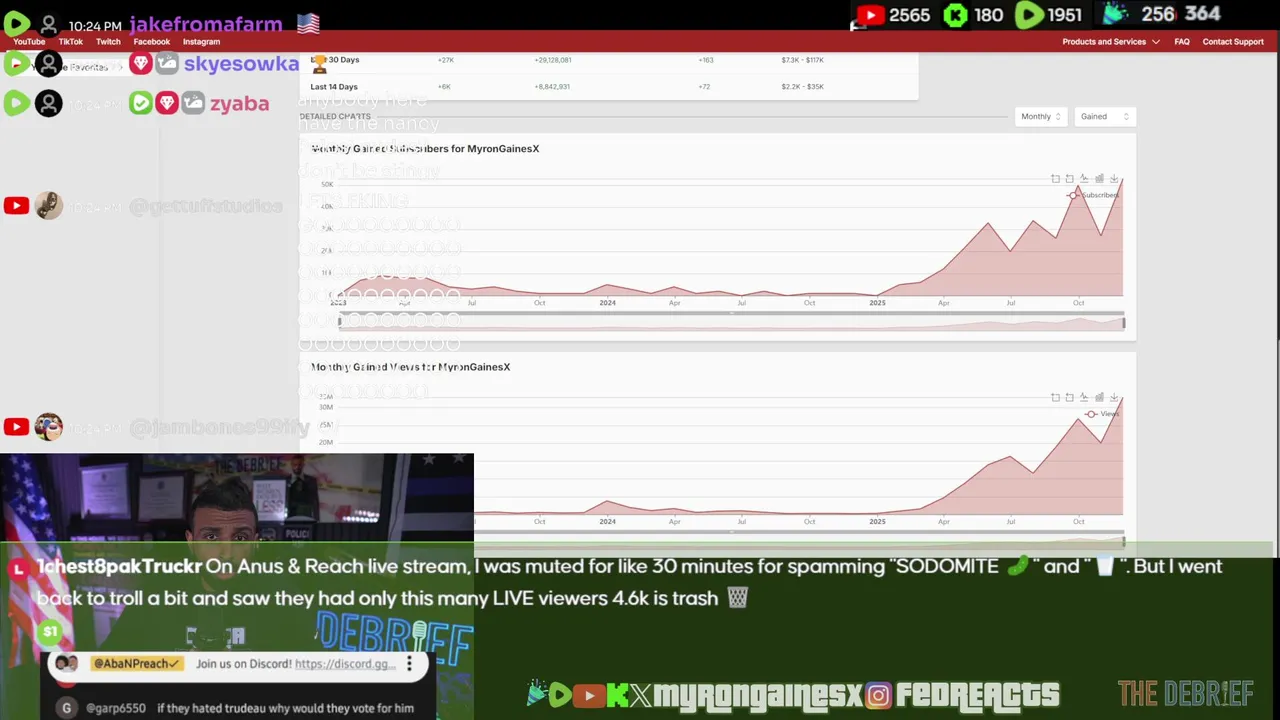Click the Subscribers chart range slider right handle
This screenshot has height=720, width=1280.
click(1124, 322)
